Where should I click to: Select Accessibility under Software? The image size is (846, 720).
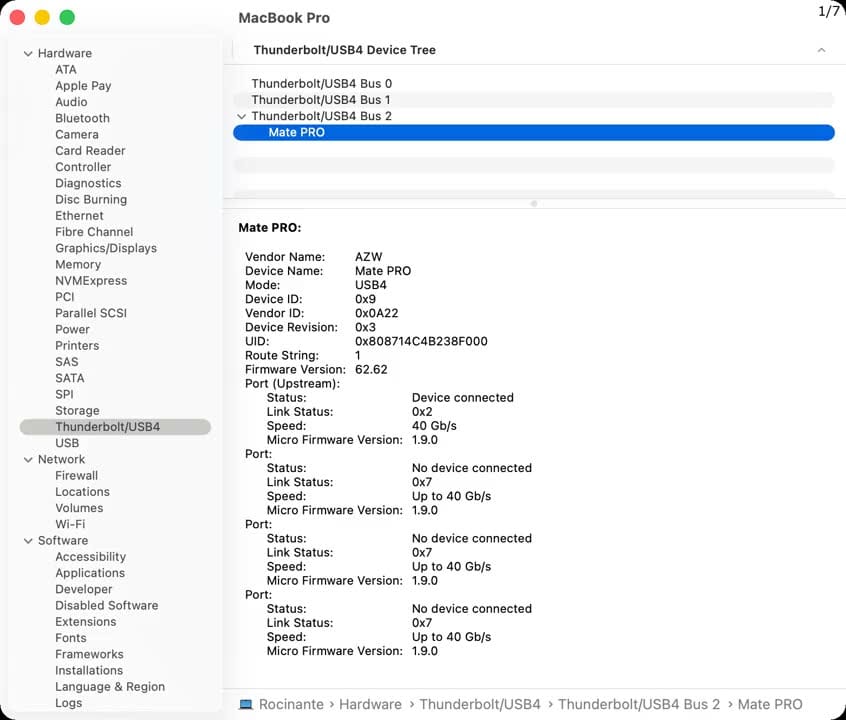pyautogui.click(x=91, y=557)
